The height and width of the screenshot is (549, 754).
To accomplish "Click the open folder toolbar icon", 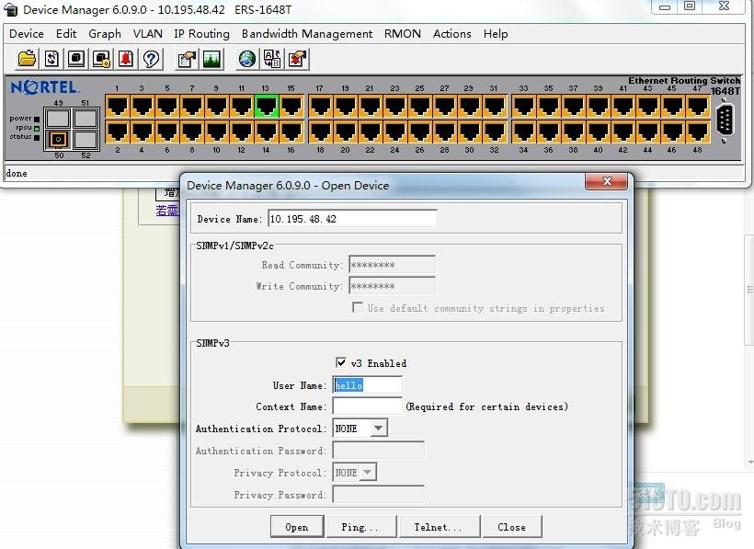I will coord(26,59).
